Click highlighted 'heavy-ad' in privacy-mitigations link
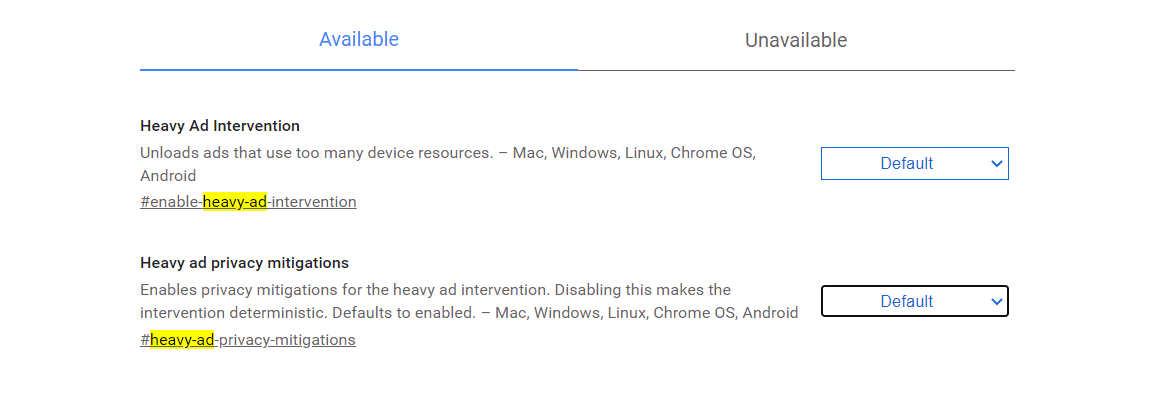Viewport: 1170px width, 413px height. [x=182, y=340]
